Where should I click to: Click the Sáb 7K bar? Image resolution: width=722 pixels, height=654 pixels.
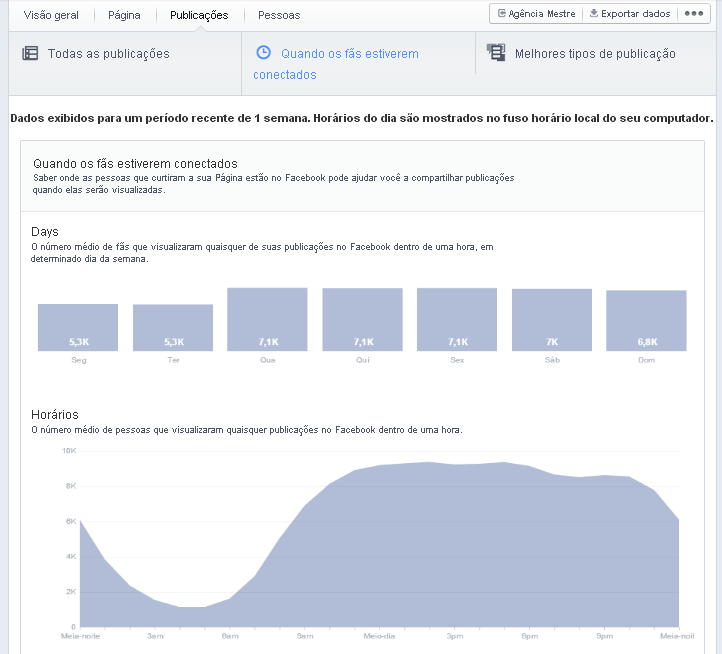(551, 320)
